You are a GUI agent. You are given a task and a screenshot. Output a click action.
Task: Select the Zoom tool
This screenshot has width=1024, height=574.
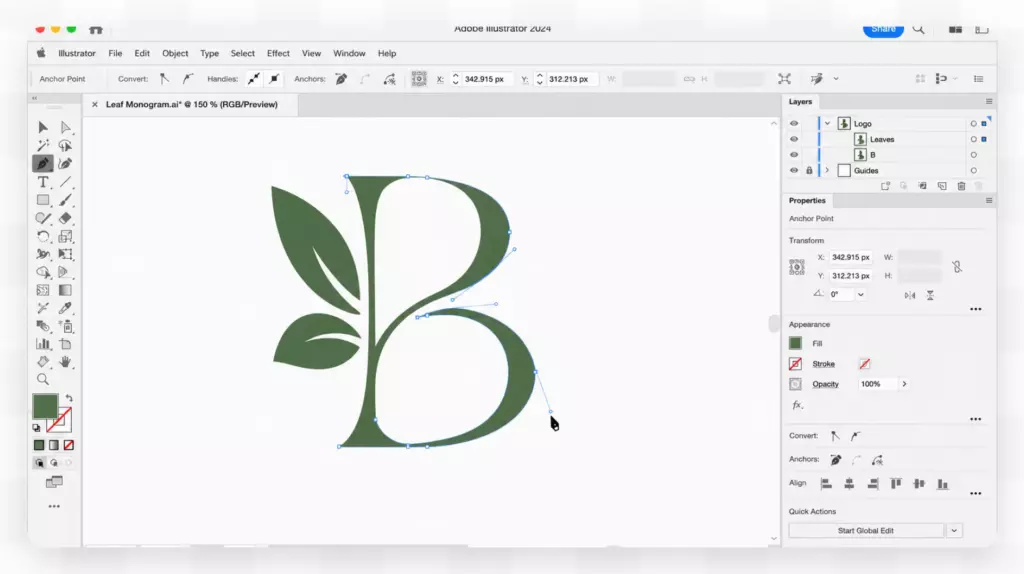pyautogui.click(x=43, y=379)
